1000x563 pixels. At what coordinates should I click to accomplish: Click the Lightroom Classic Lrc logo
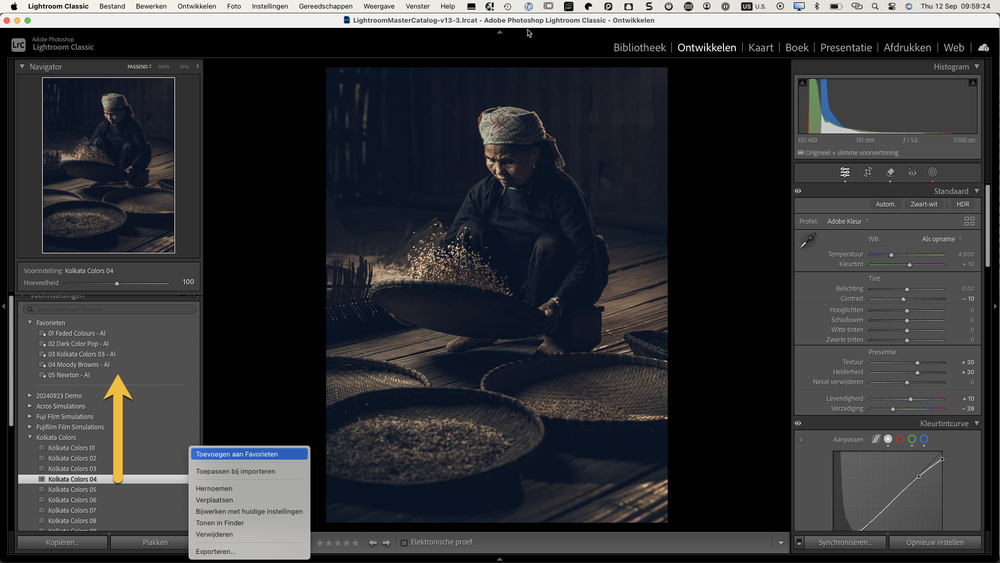[x=18, y=45]
